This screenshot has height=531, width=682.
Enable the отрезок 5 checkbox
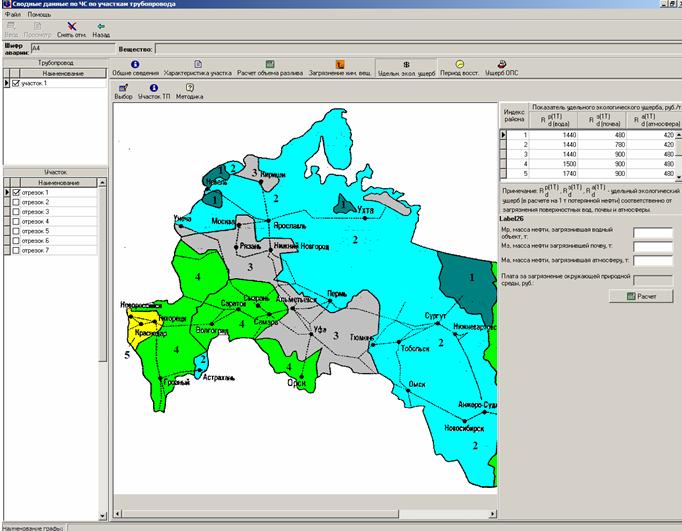15,231
